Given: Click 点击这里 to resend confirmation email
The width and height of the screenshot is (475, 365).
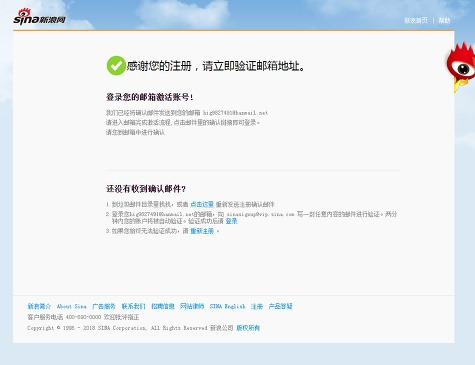Looking at the screenshot, I should click(x=202, y=204).
